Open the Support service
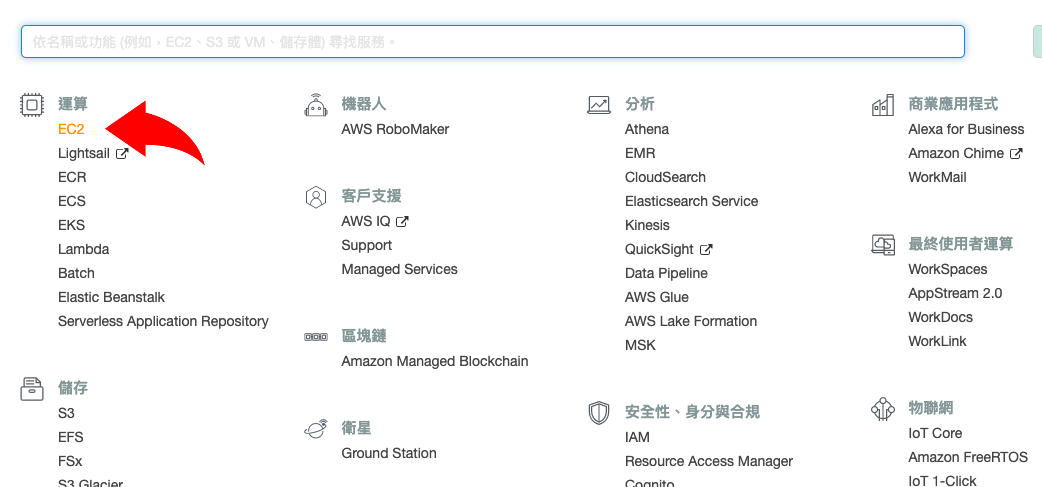The image size is (1042, 487). click(367, 245)
